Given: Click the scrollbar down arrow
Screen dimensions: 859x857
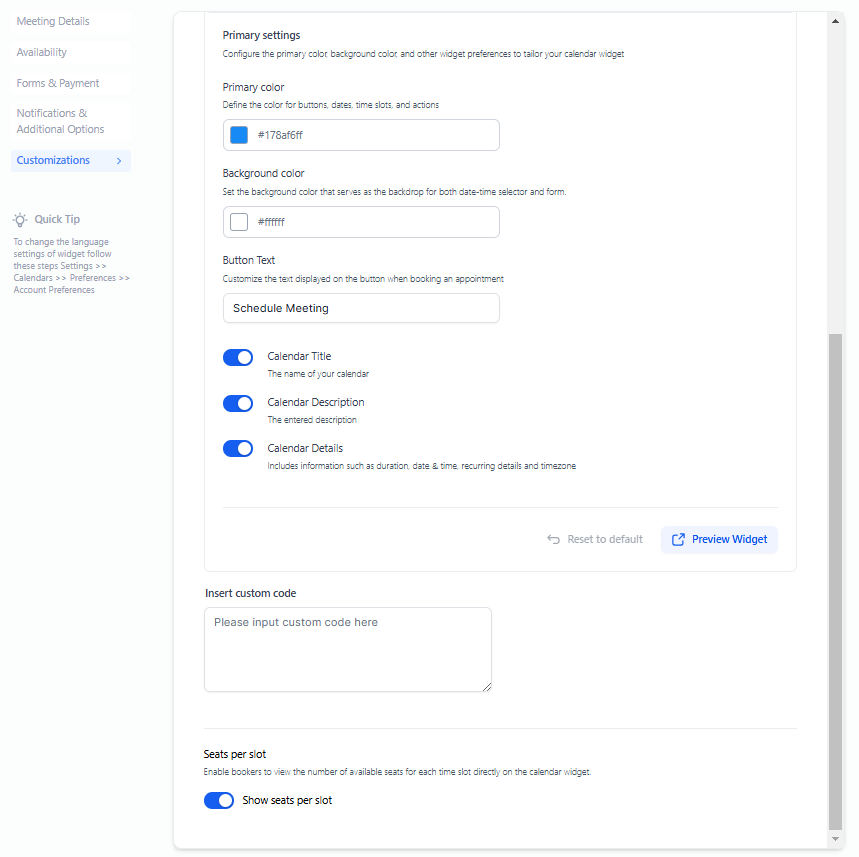Looking at the screenshot, I should (836, 840).
